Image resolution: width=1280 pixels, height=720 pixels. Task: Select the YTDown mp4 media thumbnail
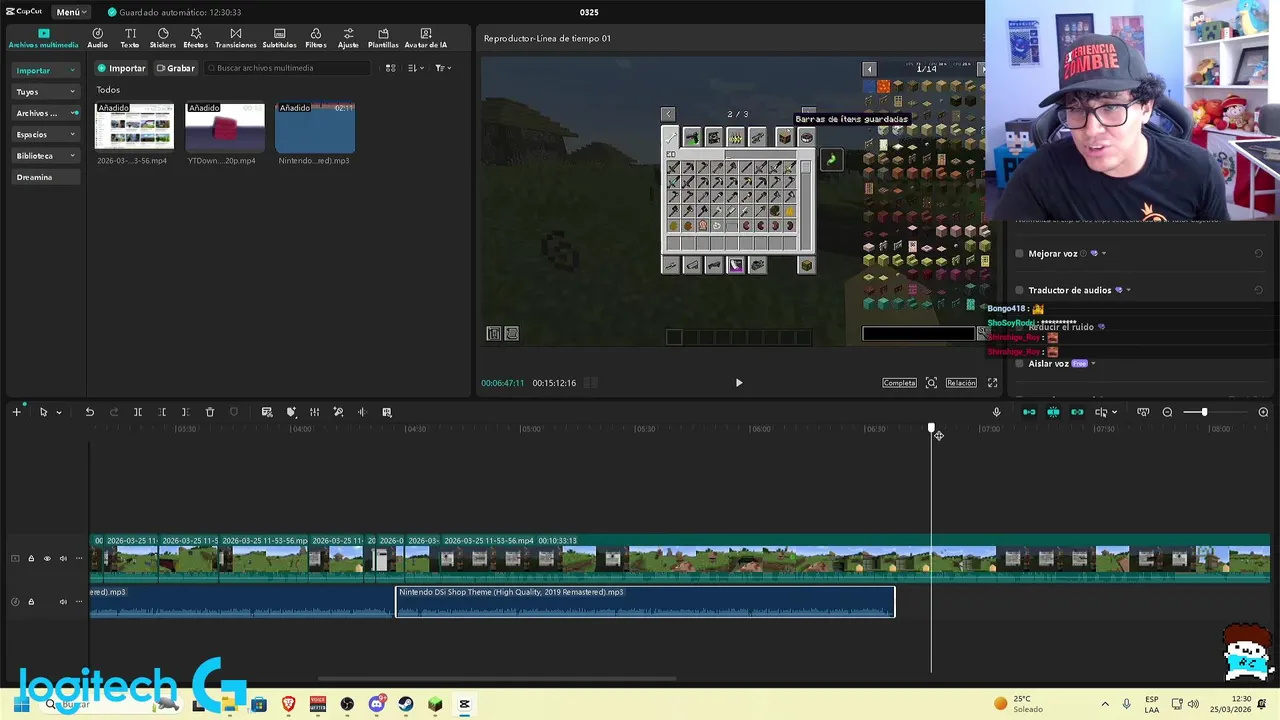point(225,127)
